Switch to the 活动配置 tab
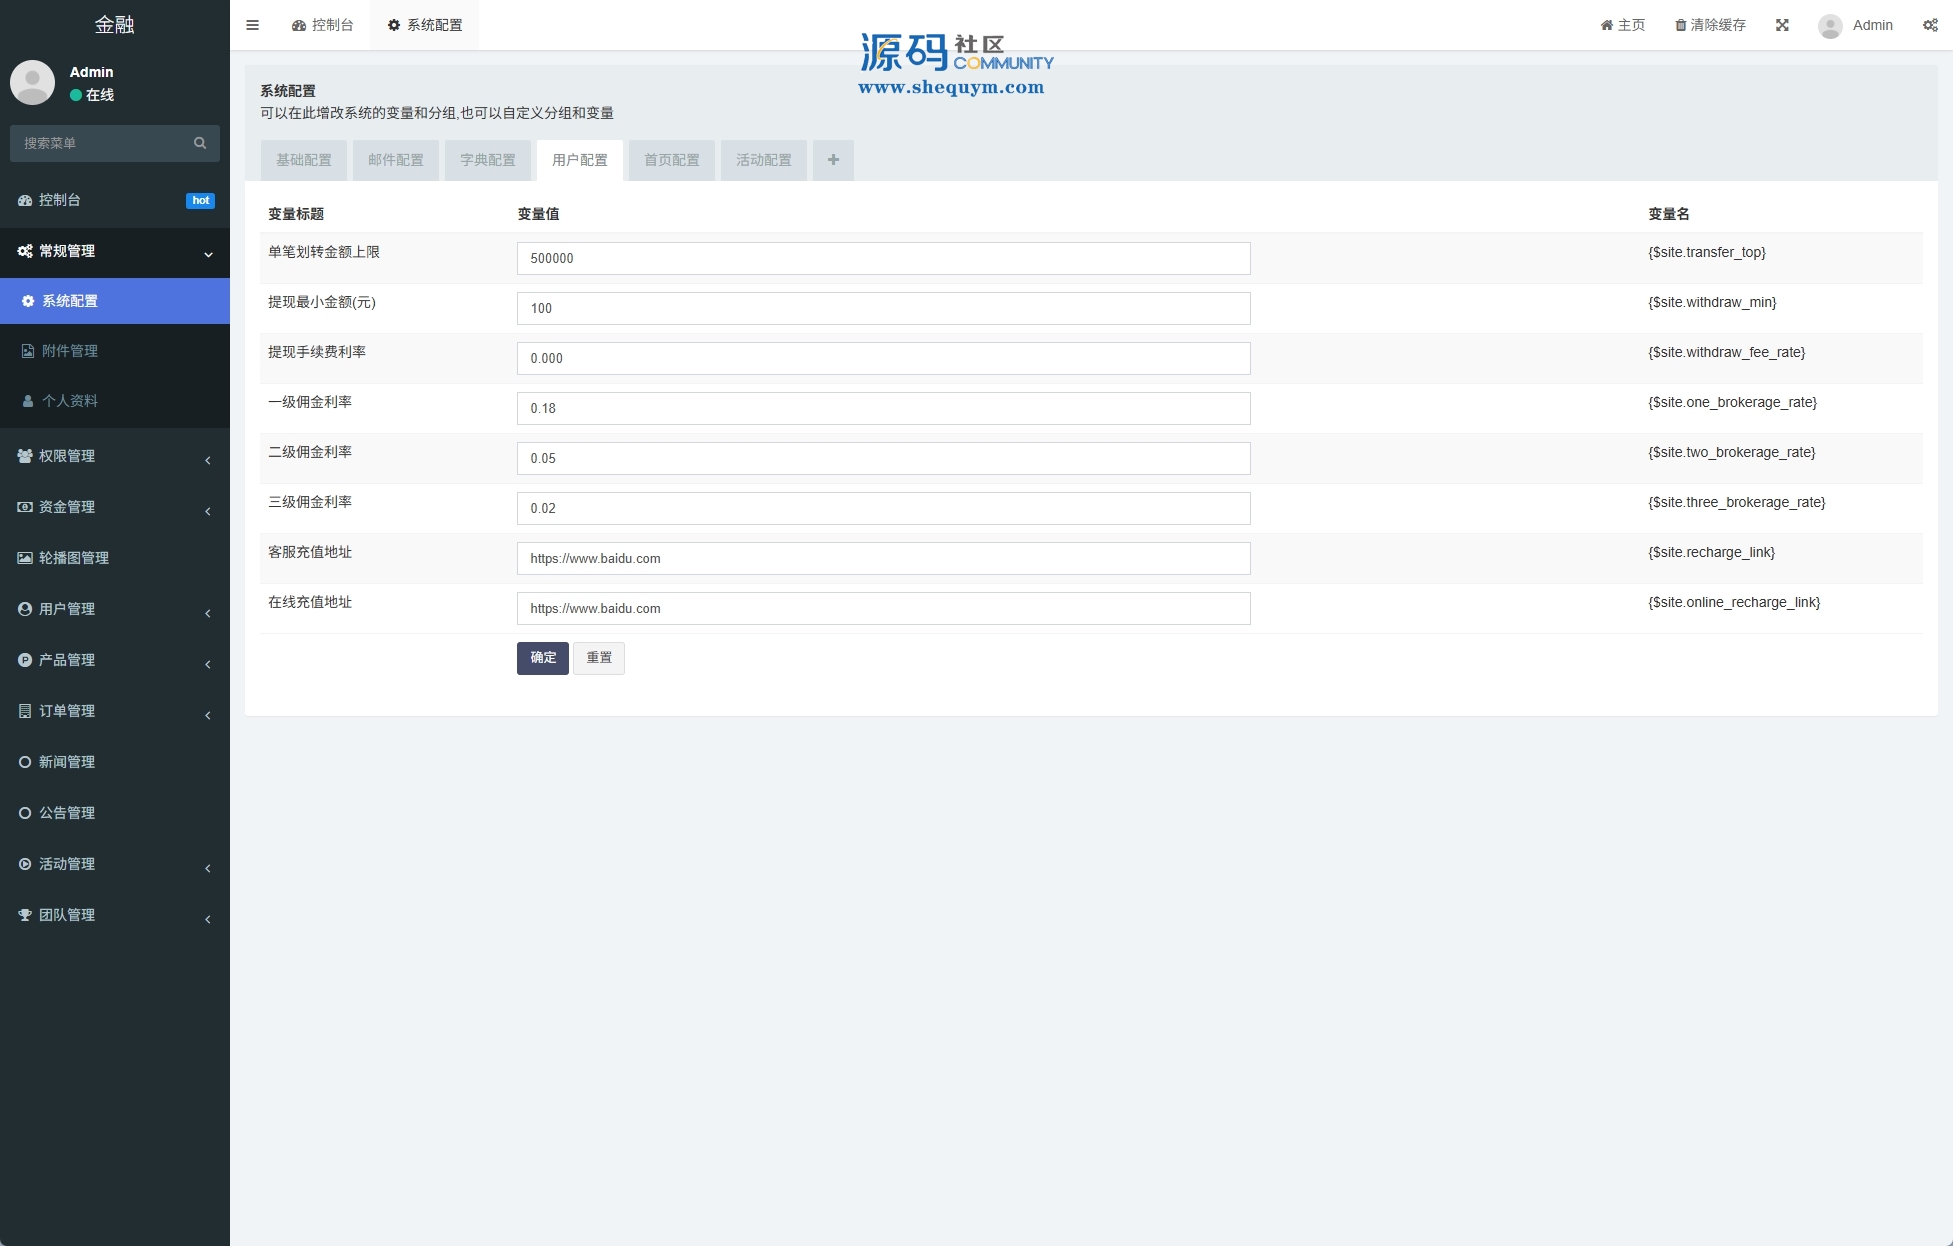This screenshot has height=1246, width=1953. pyautogui.click(x=764, y=160)
